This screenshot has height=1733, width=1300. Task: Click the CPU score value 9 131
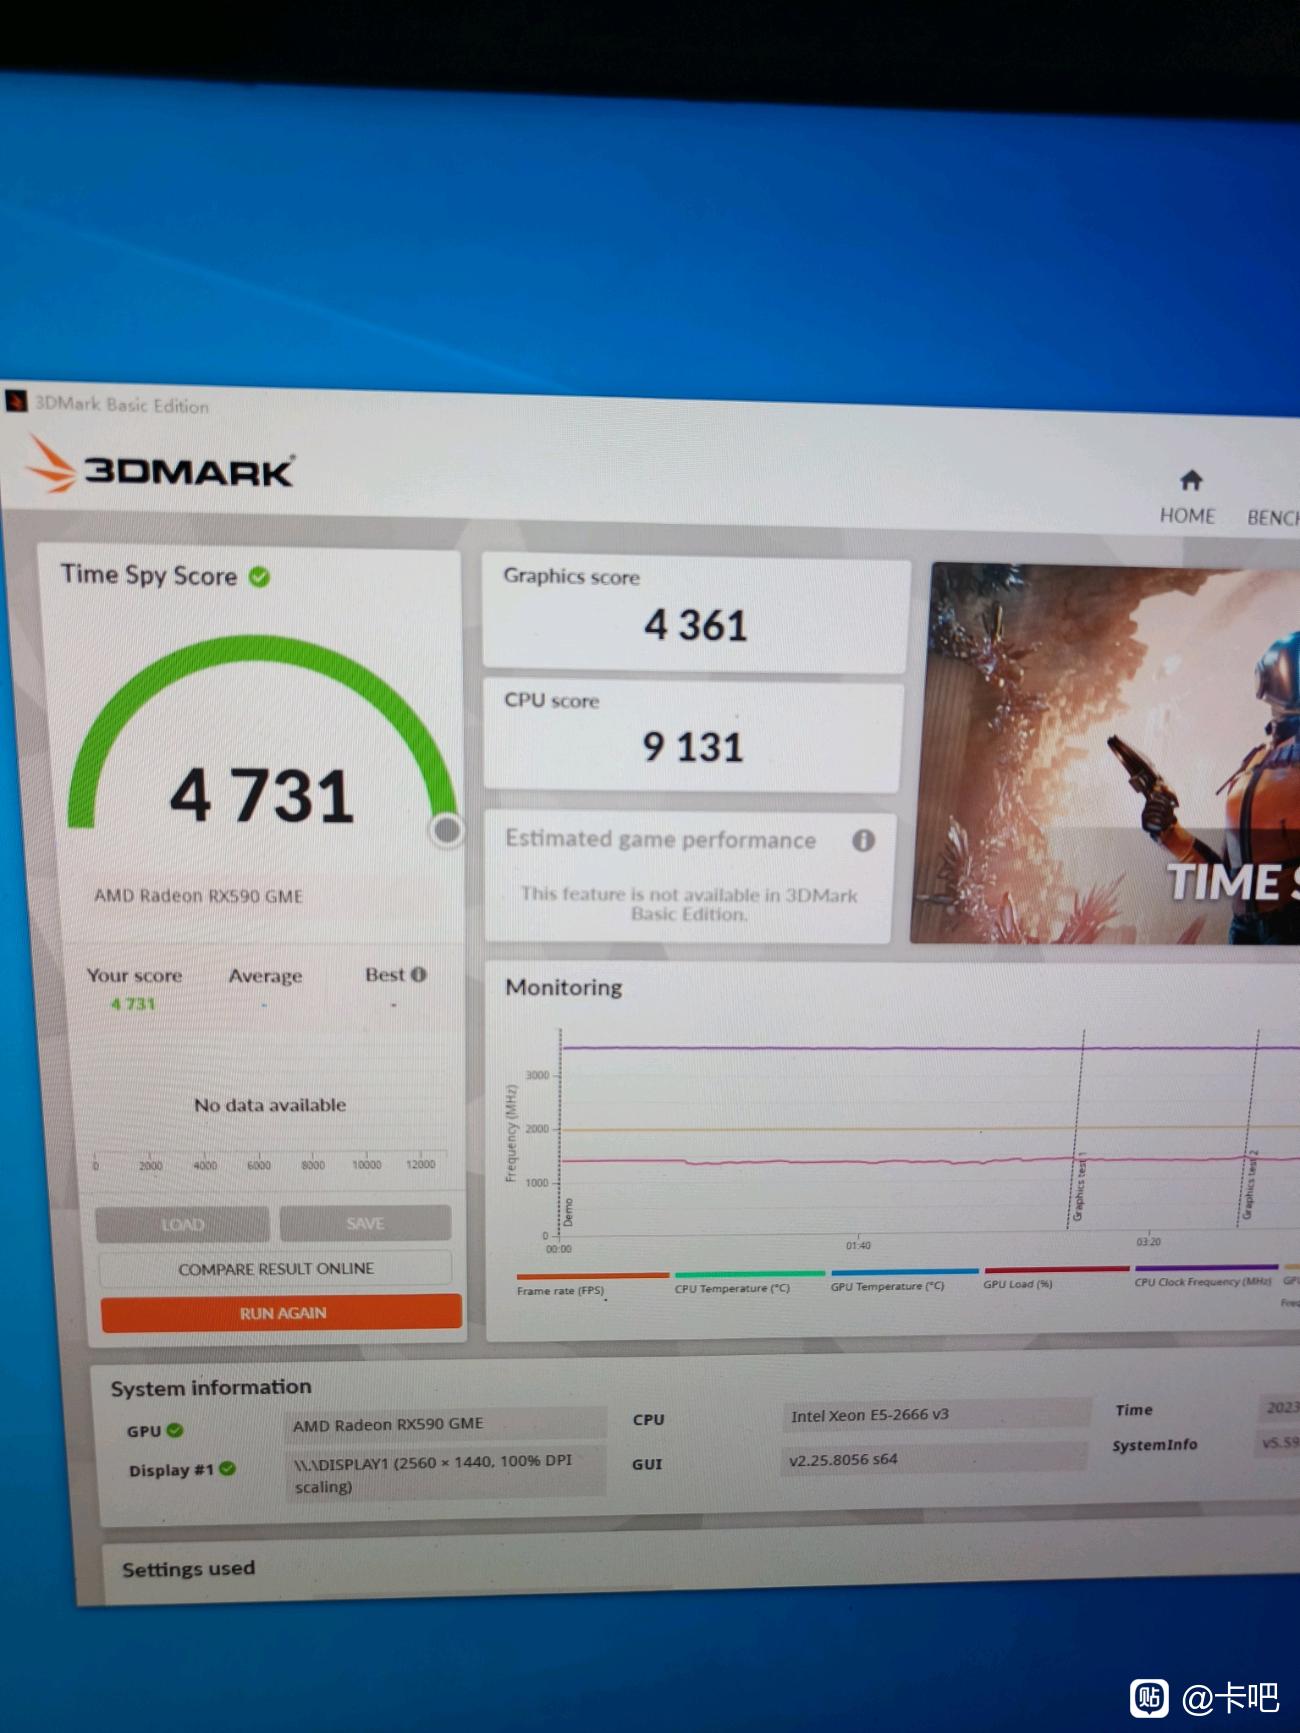click(693, 747)
